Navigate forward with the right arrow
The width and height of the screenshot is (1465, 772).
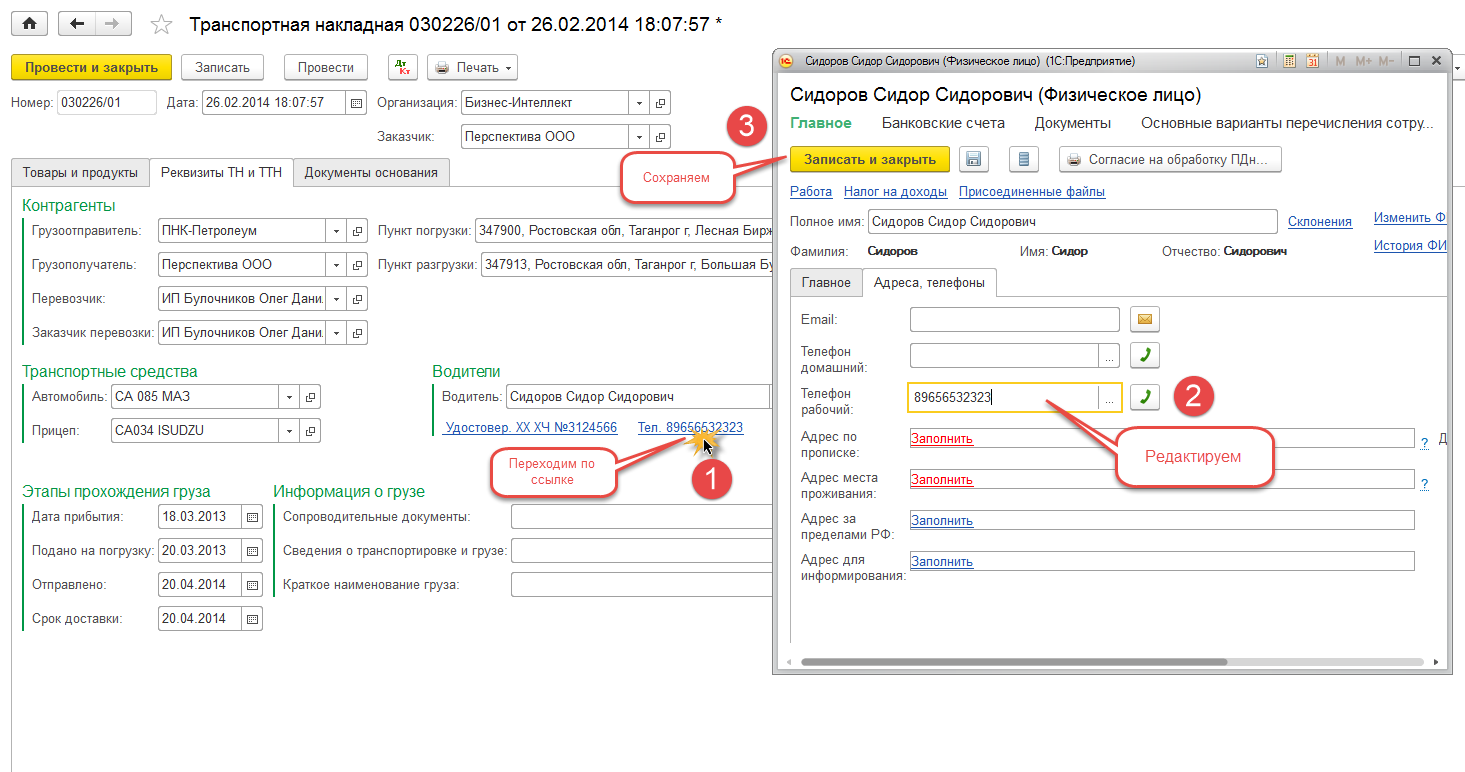112,23
